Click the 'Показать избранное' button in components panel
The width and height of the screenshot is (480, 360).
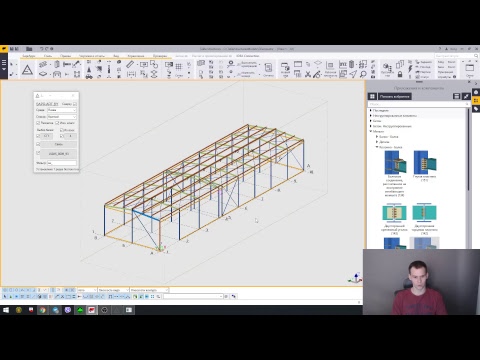395,96
